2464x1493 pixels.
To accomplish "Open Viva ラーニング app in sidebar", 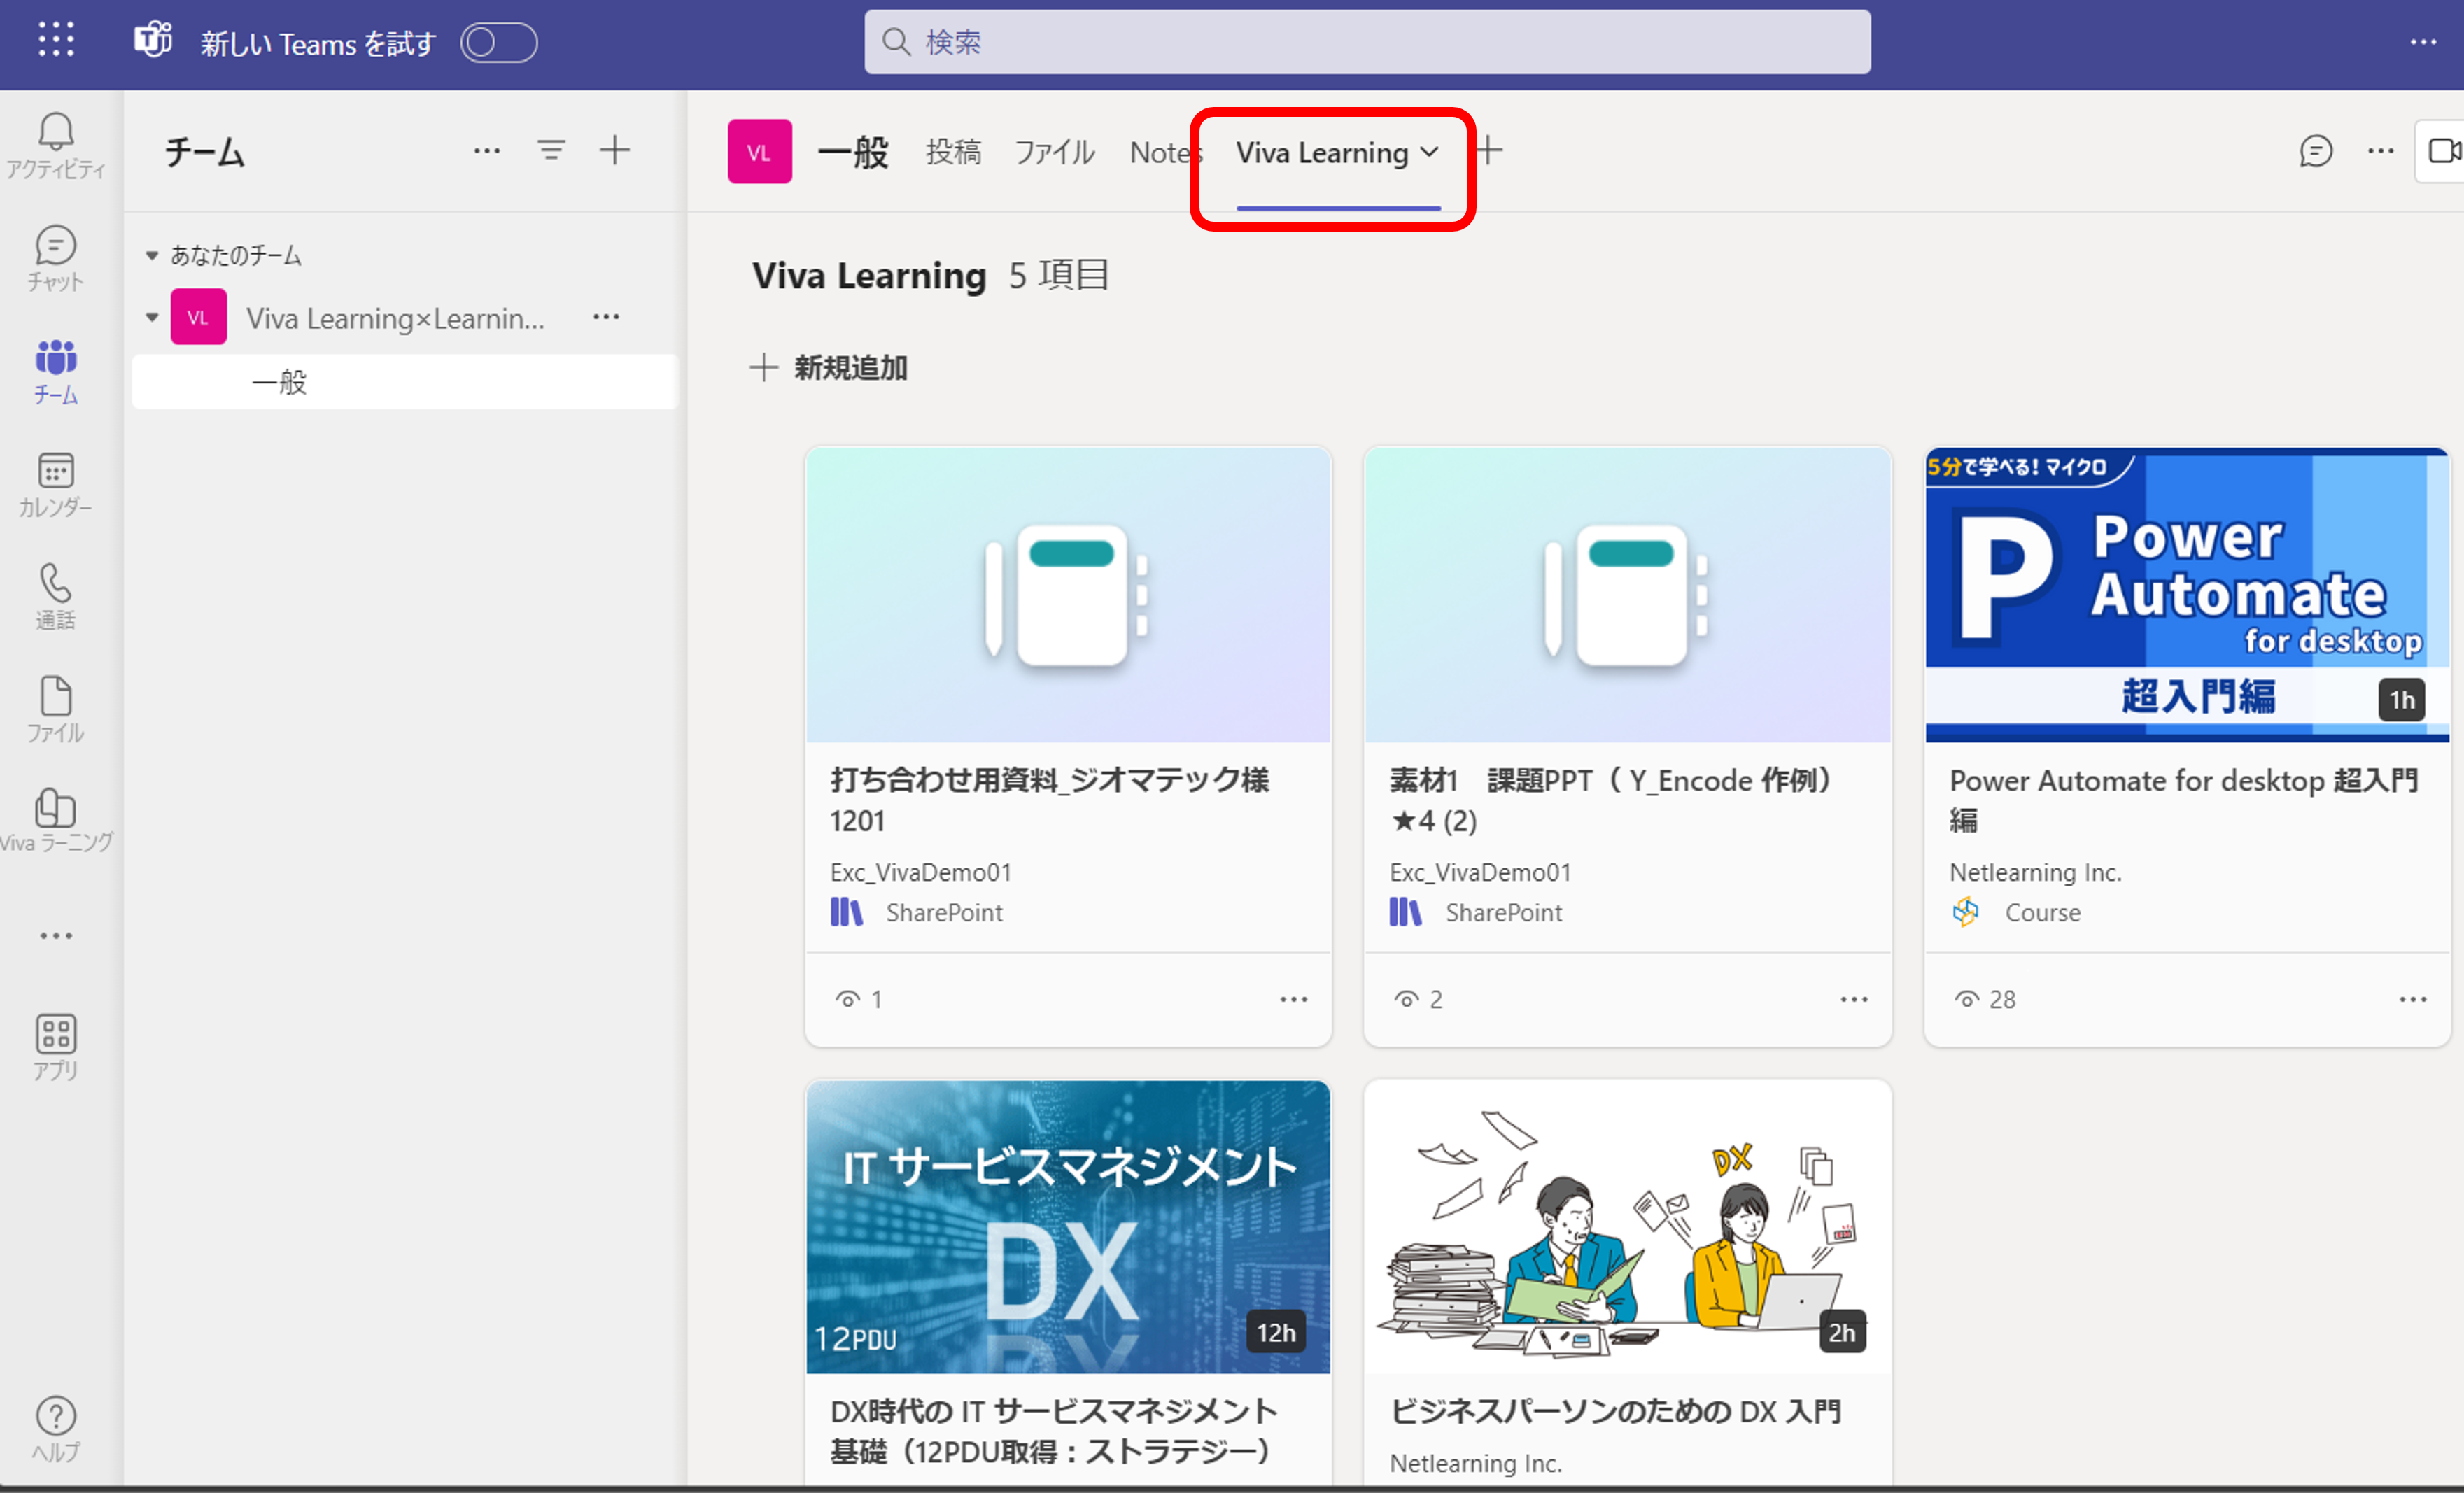I will [56, 820].
